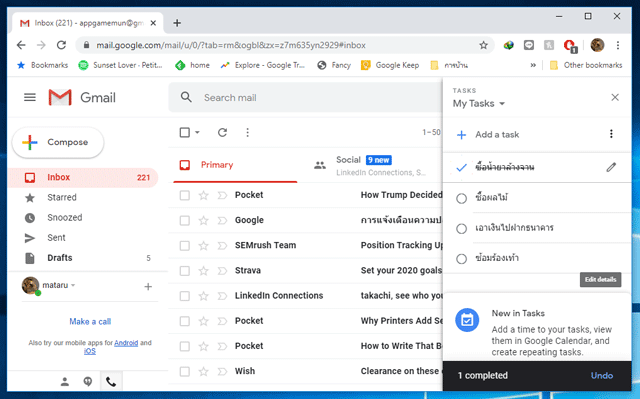The height and width of the screenshot is (399, 640).
Task: Close the Tasks side panel
Action: coord(615,97)
